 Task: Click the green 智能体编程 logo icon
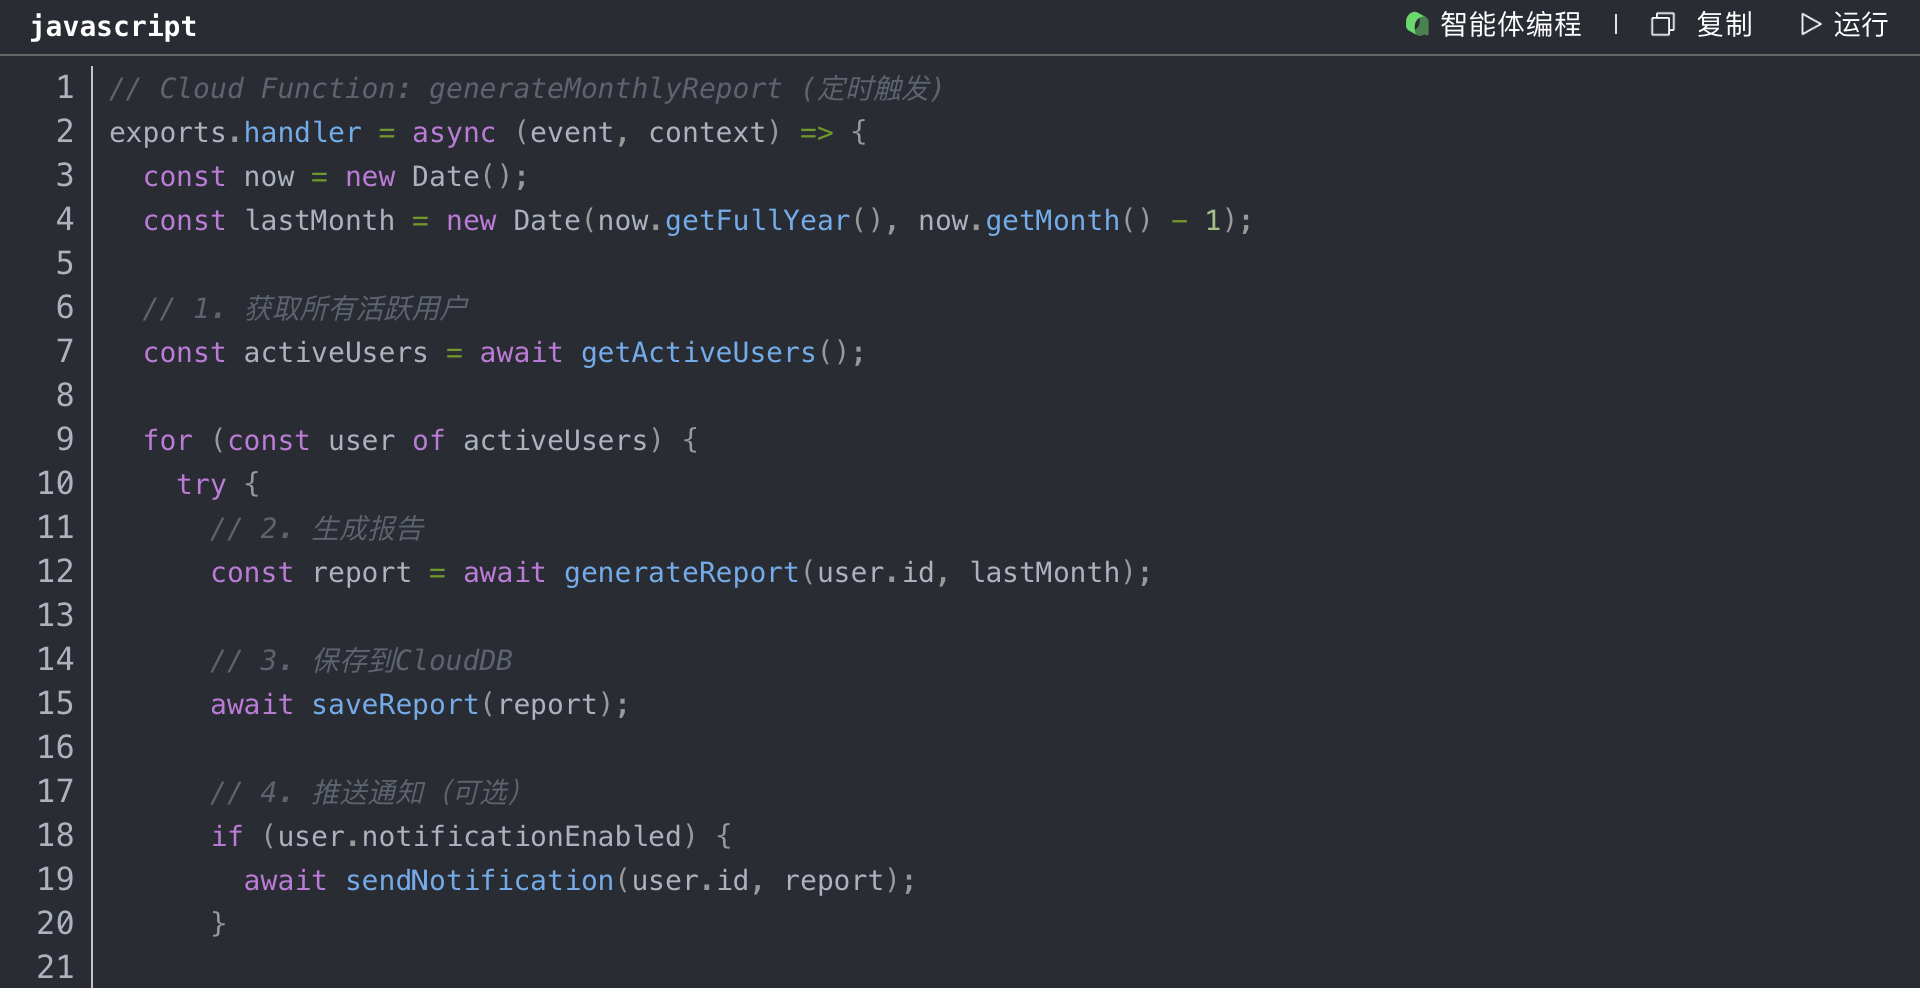[1416, 24]
